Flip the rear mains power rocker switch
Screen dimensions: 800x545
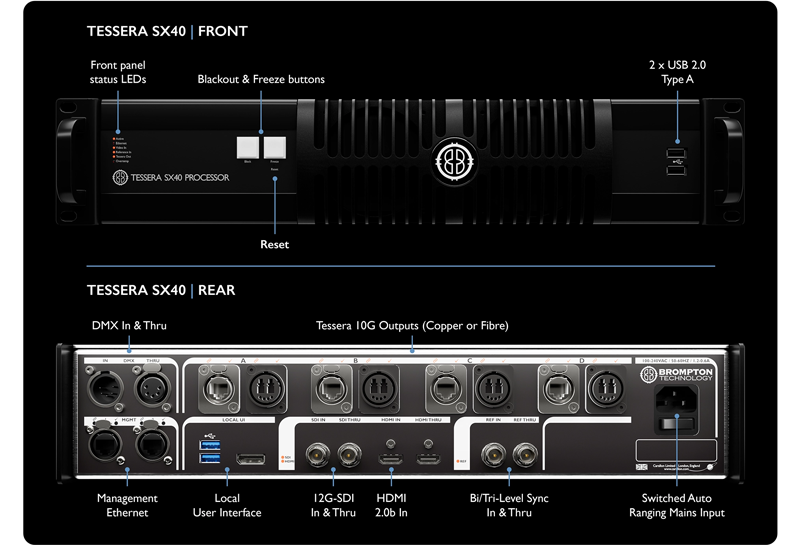tap(676, 424)
